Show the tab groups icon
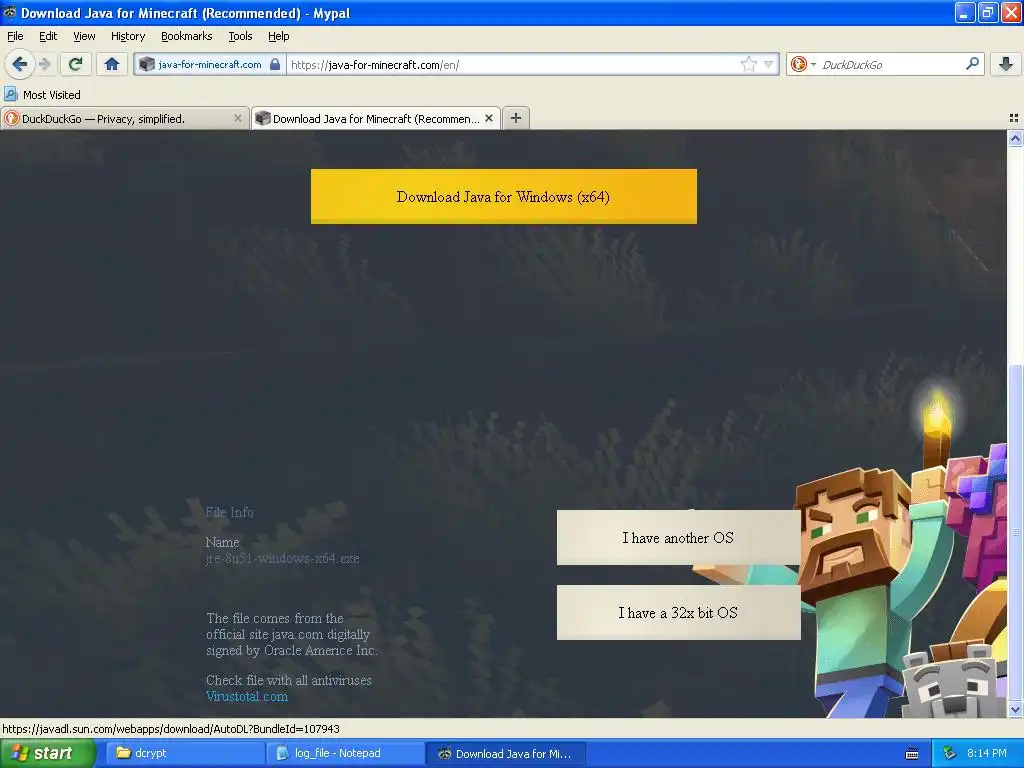Image resolution: width=1024 pixels, height=768 pixels. pos(1014,118)
